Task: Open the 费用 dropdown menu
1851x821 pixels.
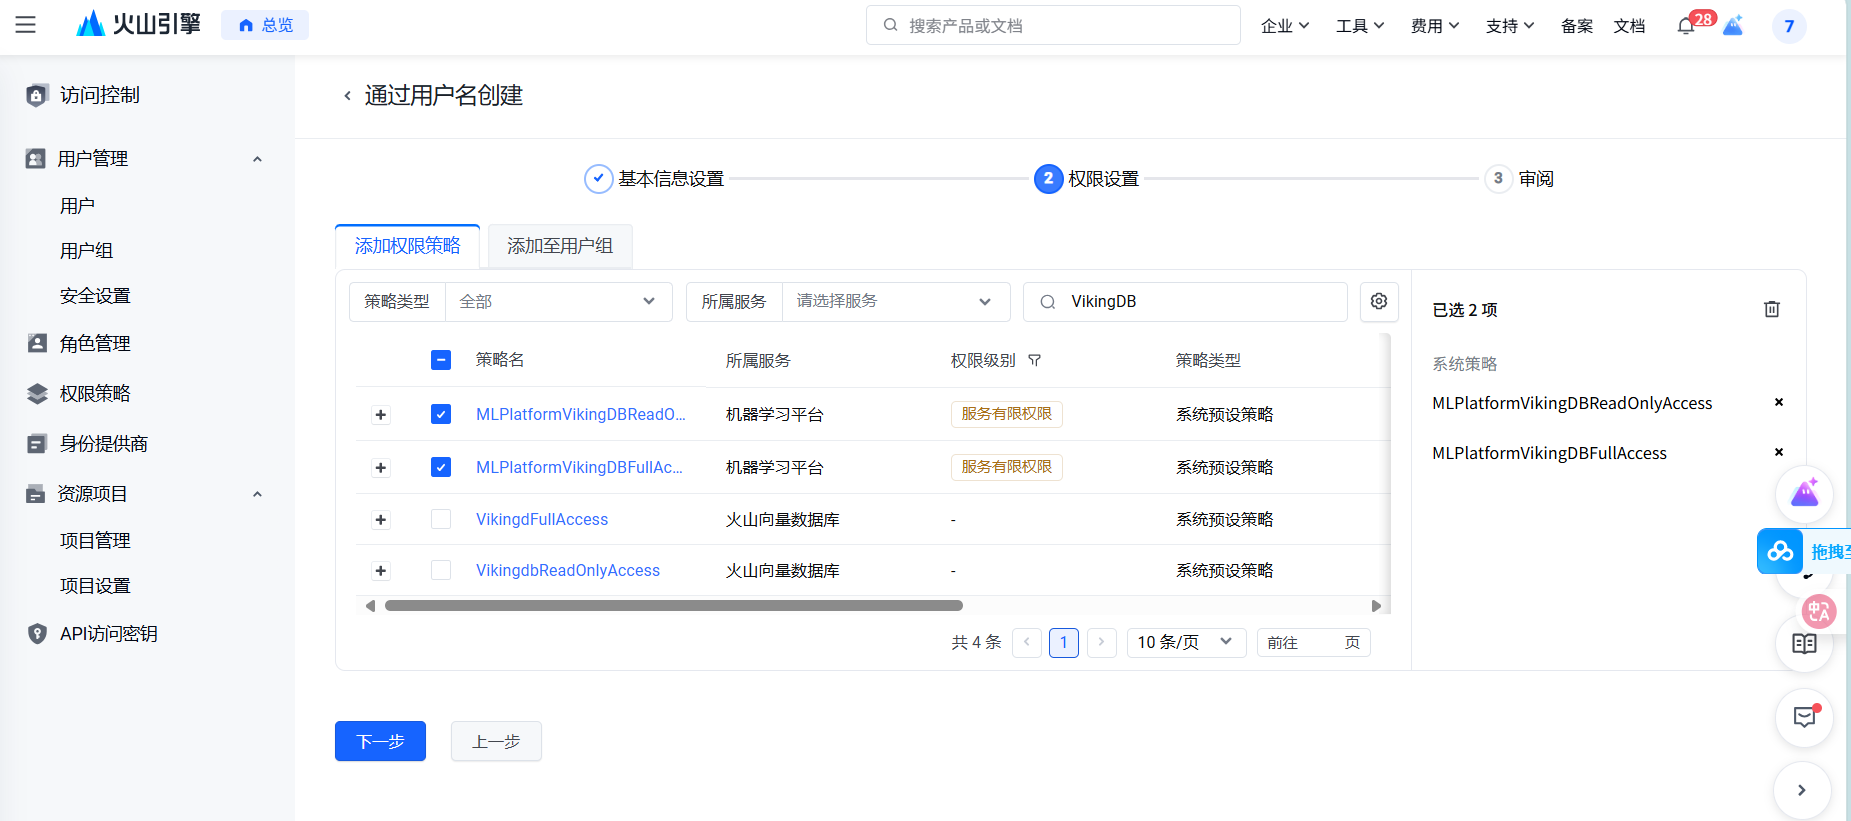Action: [x=1435, y=26]
